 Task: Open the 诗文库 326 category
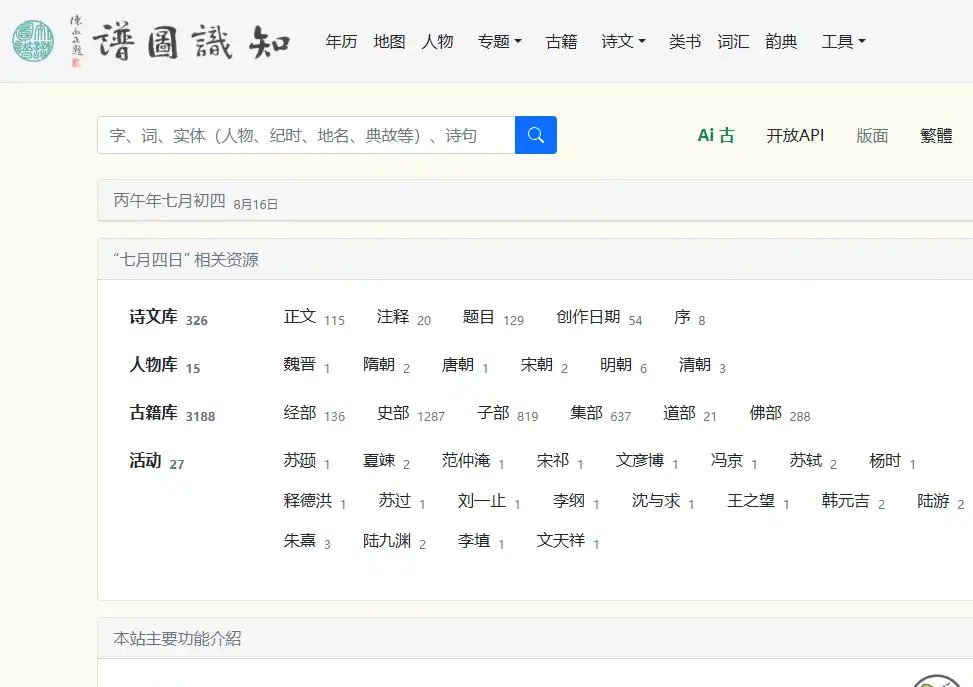coord(168,317)
